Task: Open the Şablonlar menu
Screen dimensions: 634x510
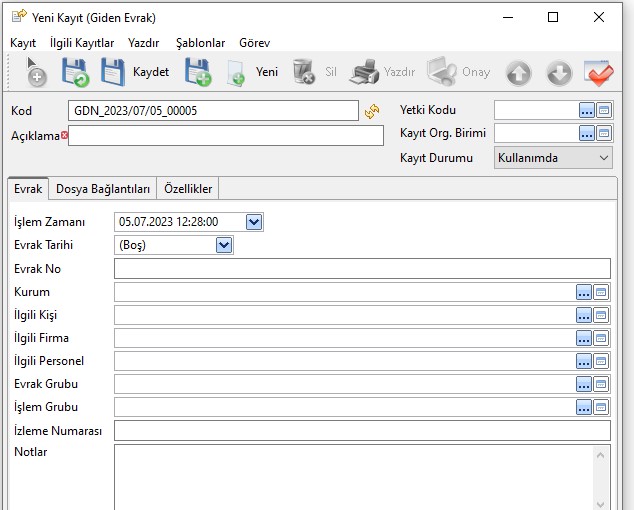Action: [x=200, y=43]
